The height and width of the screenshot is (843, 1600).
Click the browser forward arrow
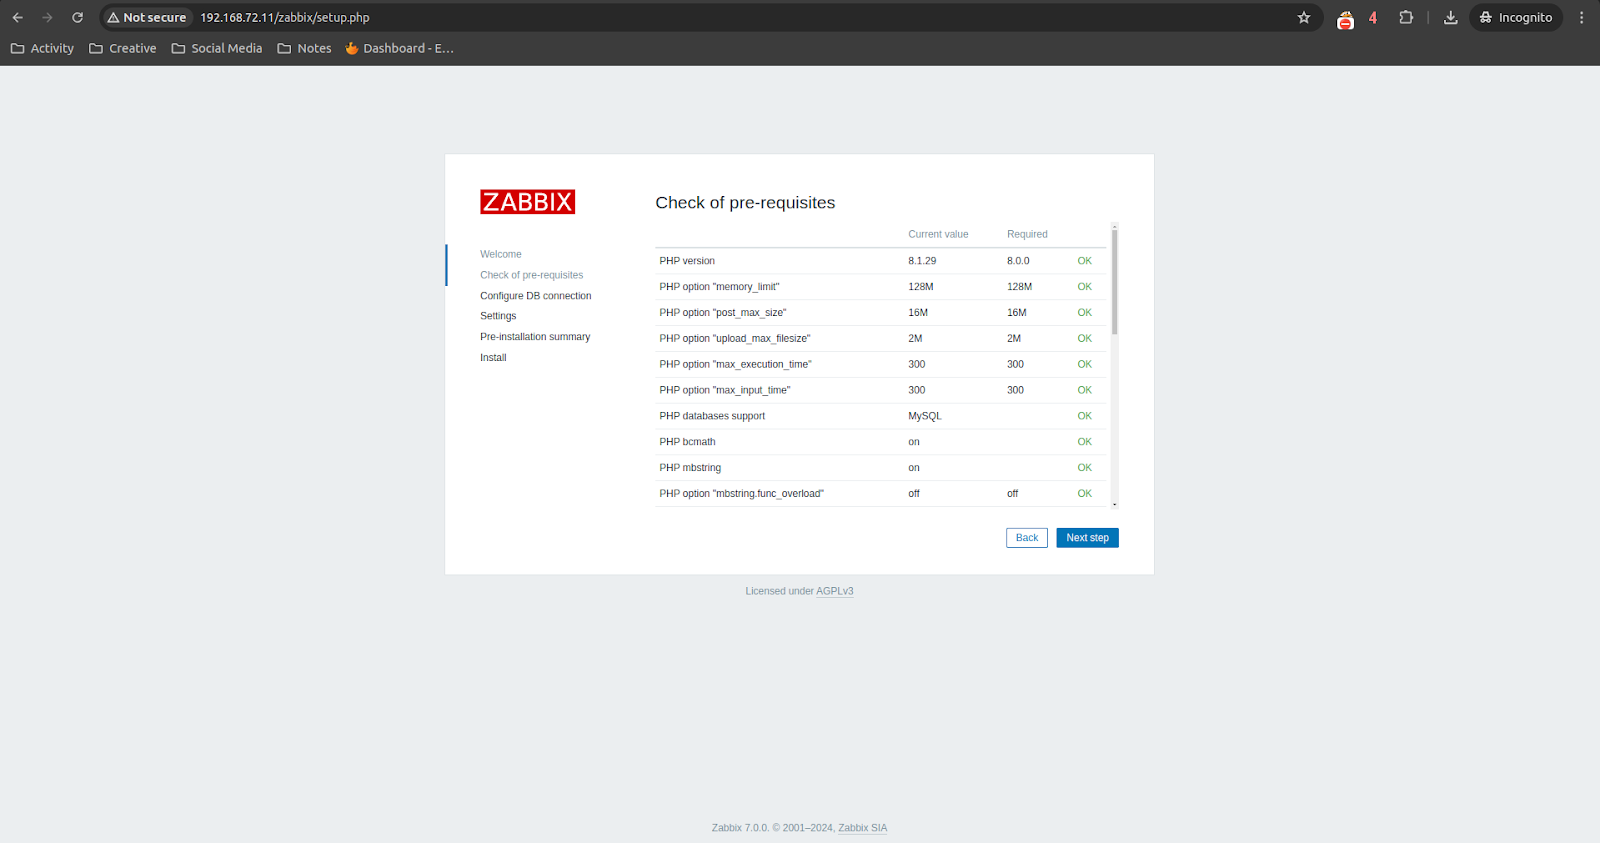[47, 18]
